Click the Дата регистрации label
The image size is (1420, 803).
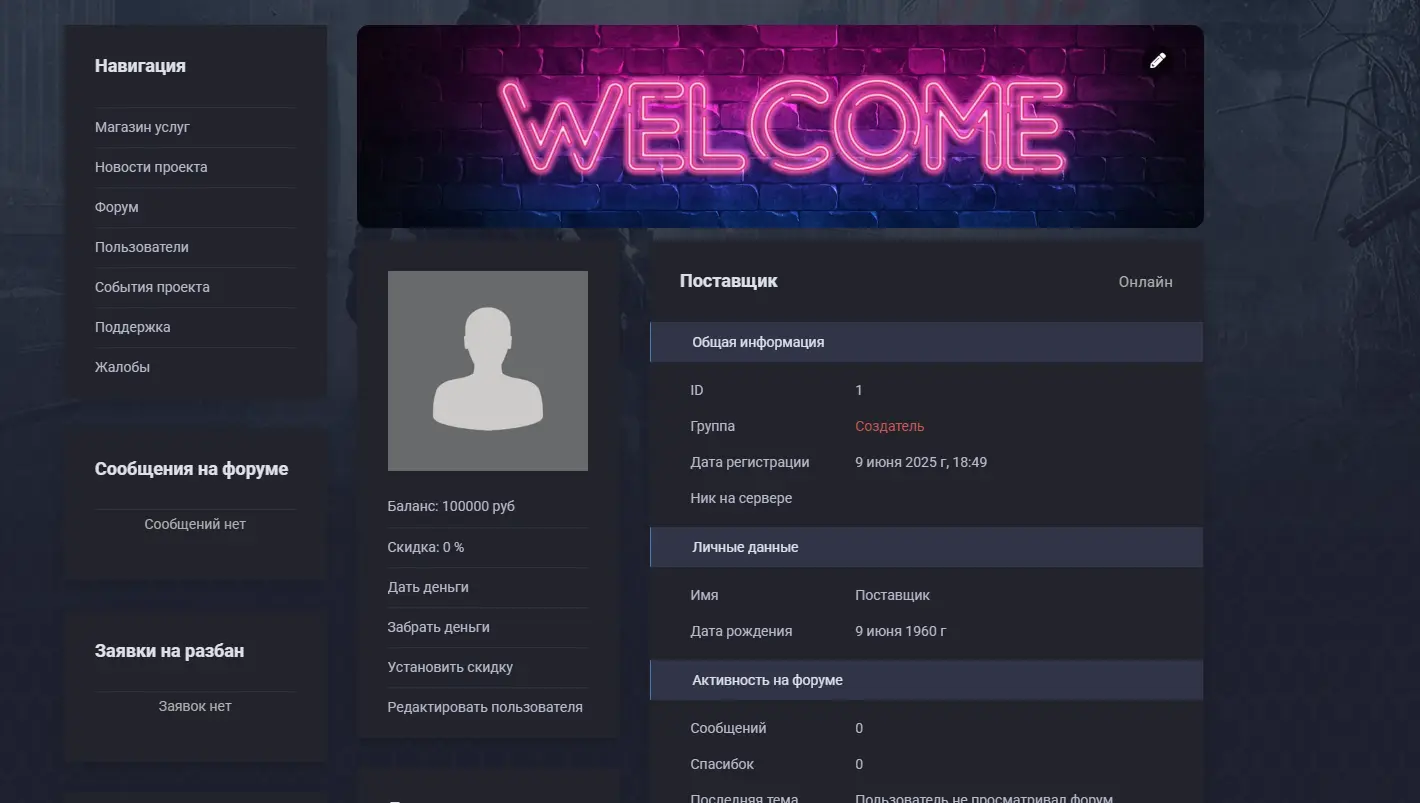pyautogui.click(x=750, y=462)
